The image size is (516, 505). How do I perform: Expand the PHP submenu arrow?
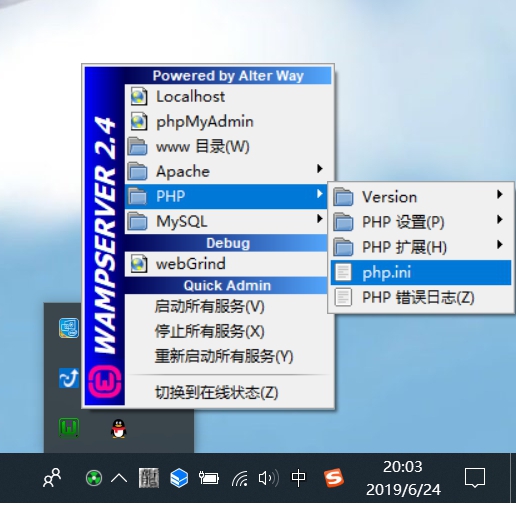(320, 194)
